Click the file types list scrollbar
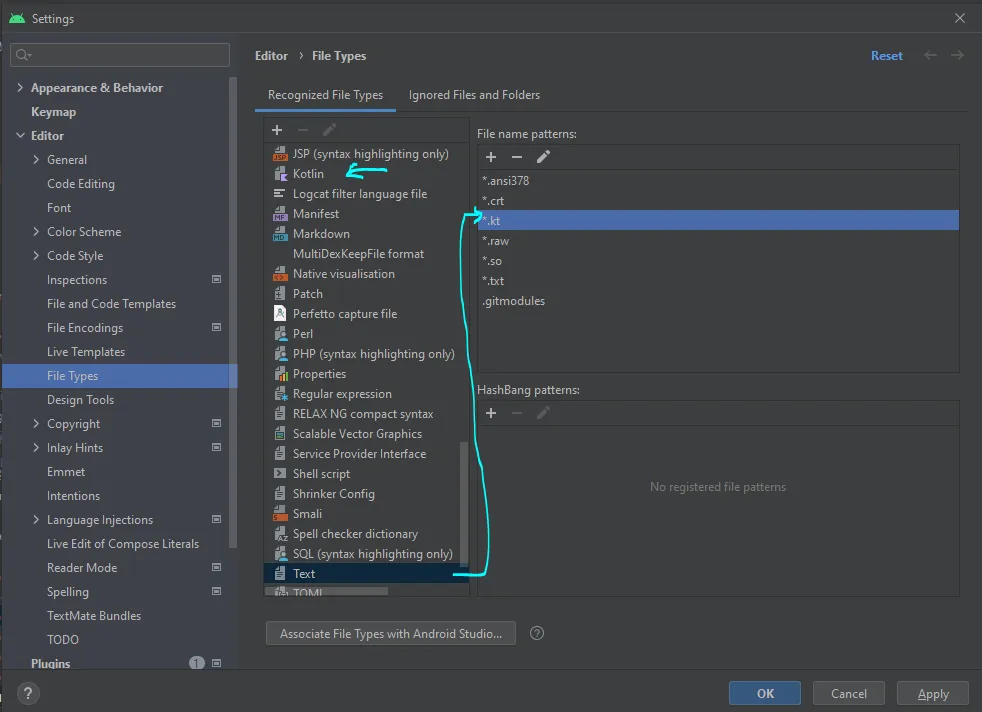 [x=464, y=503]
